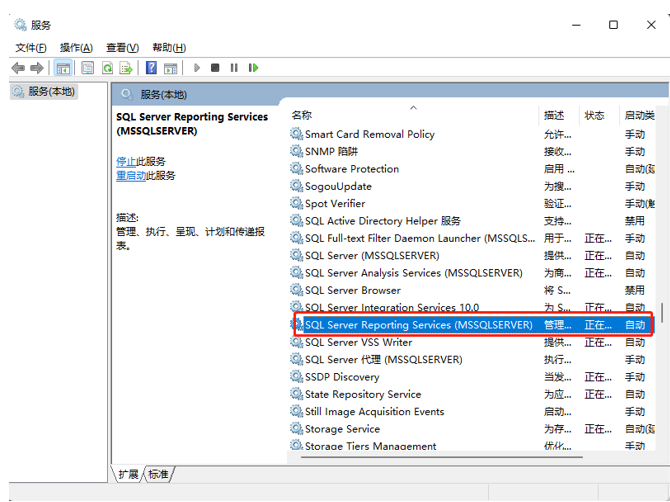Select the SQL Server 代理 (MSSQLSERVER) row

(472, 359)
